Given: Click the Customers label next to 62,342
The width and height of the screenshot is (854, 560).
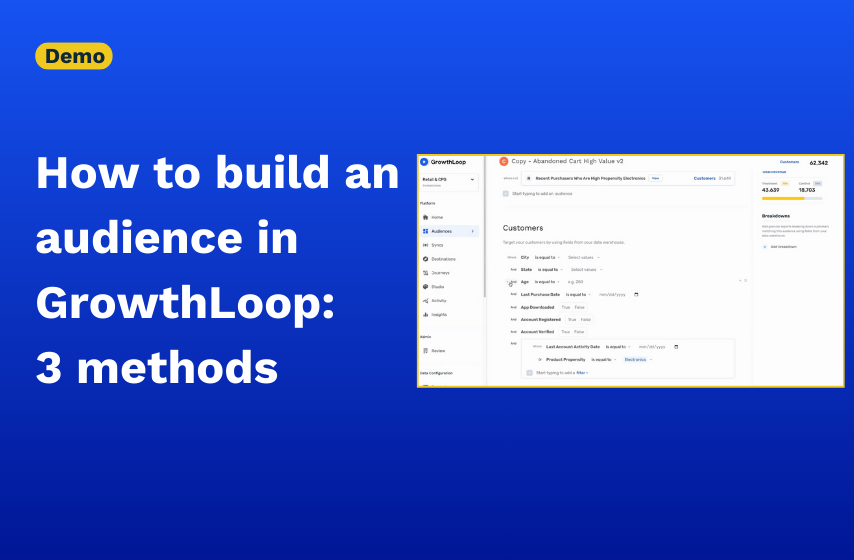Looking at the screenshot, I should click(x=789, y=162).
